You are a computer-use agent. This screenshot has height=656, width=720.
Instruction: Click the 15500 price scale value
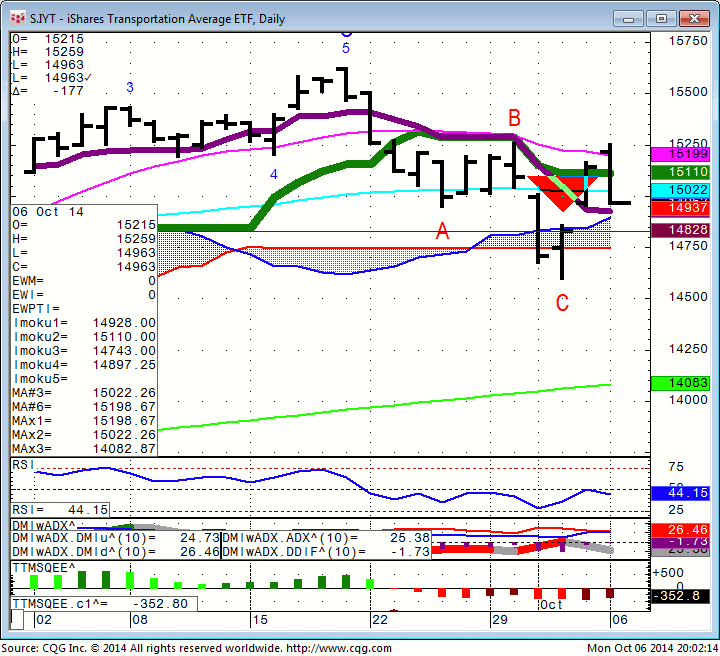[688, 92]
